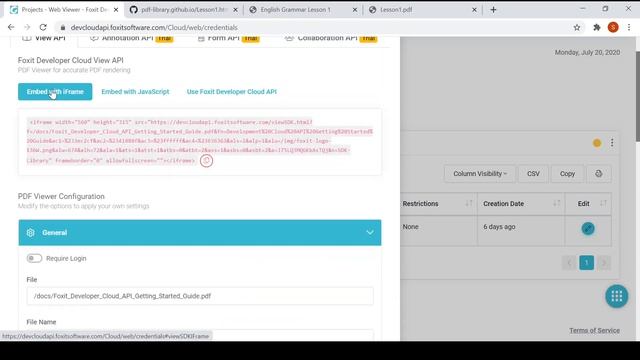
Task: Click the page vertical scrollbar
Action: 638,97
